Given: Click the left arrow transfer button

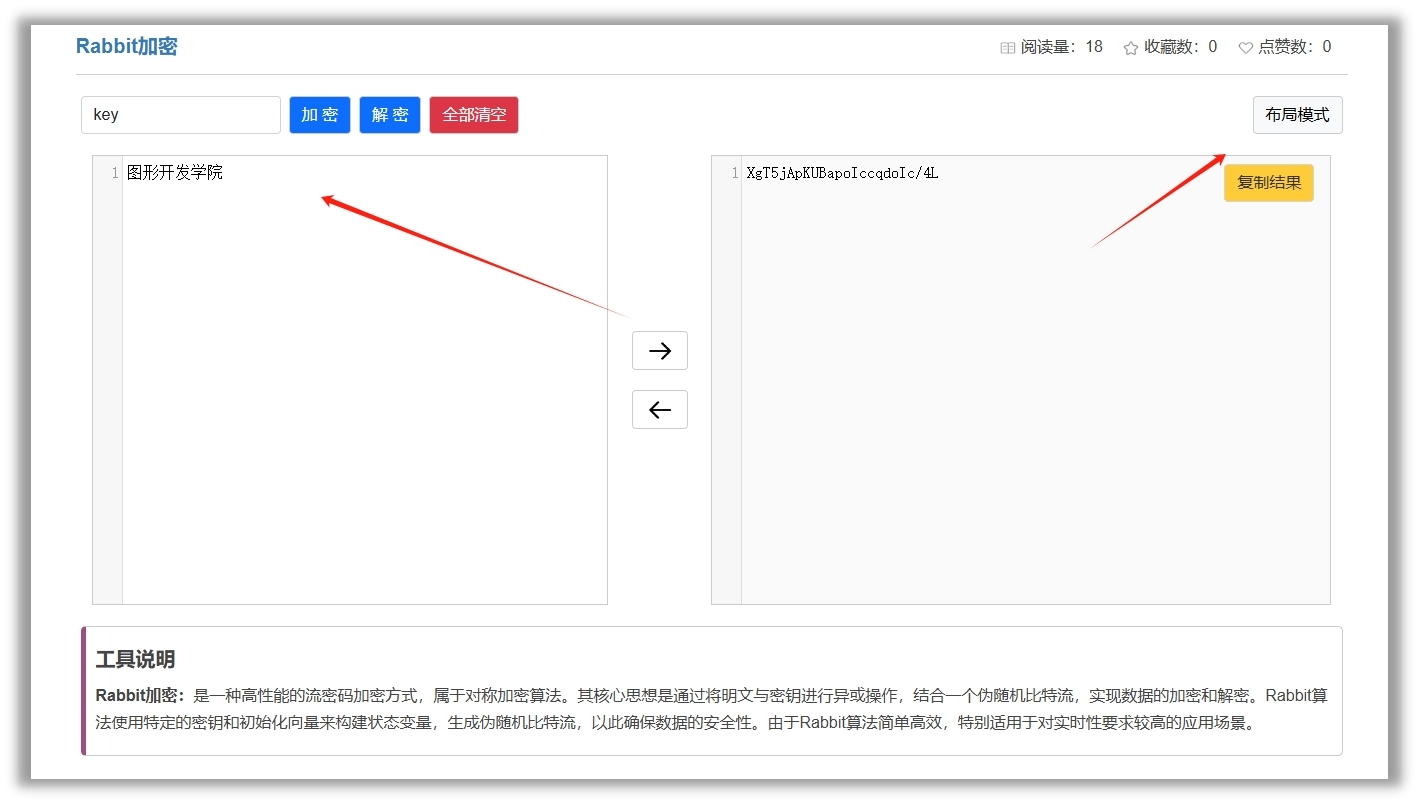Looking at the screenshot, I should coord(660,410).
